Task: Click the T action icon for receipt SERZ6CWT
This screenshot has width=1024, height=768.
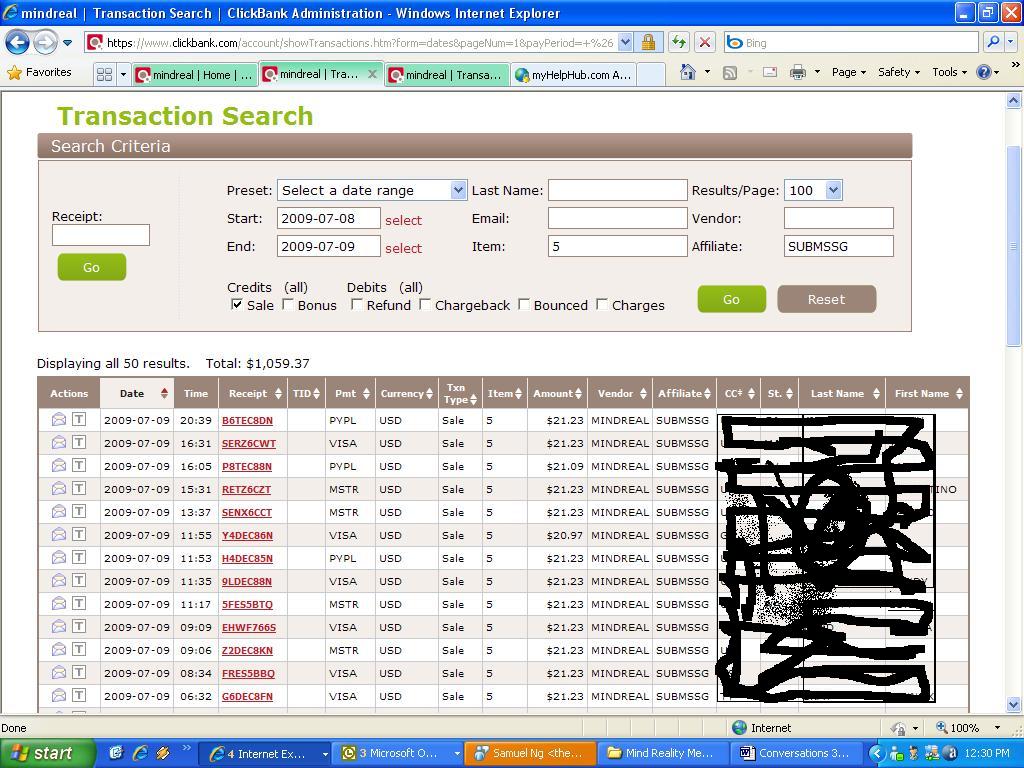Action: tap(78, 442)
